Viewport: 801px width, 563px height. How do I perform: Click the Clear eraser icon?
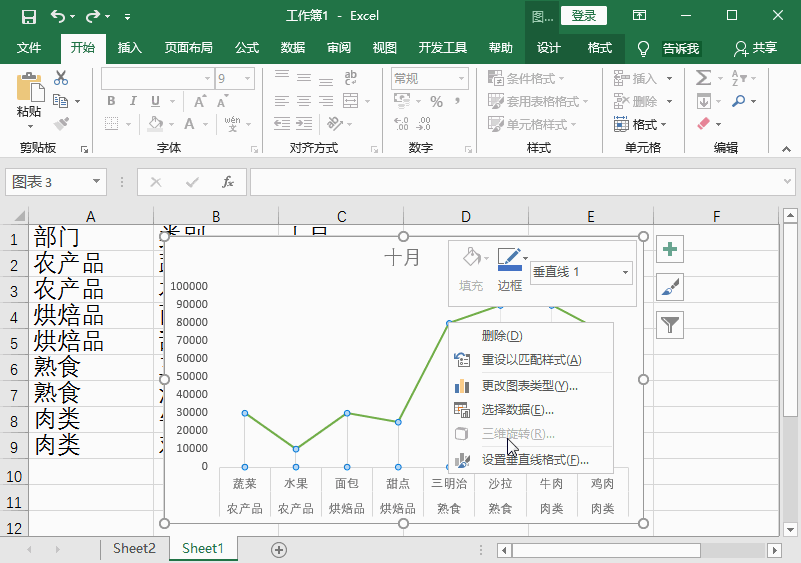pyautogui.click(x=703, y=124)
